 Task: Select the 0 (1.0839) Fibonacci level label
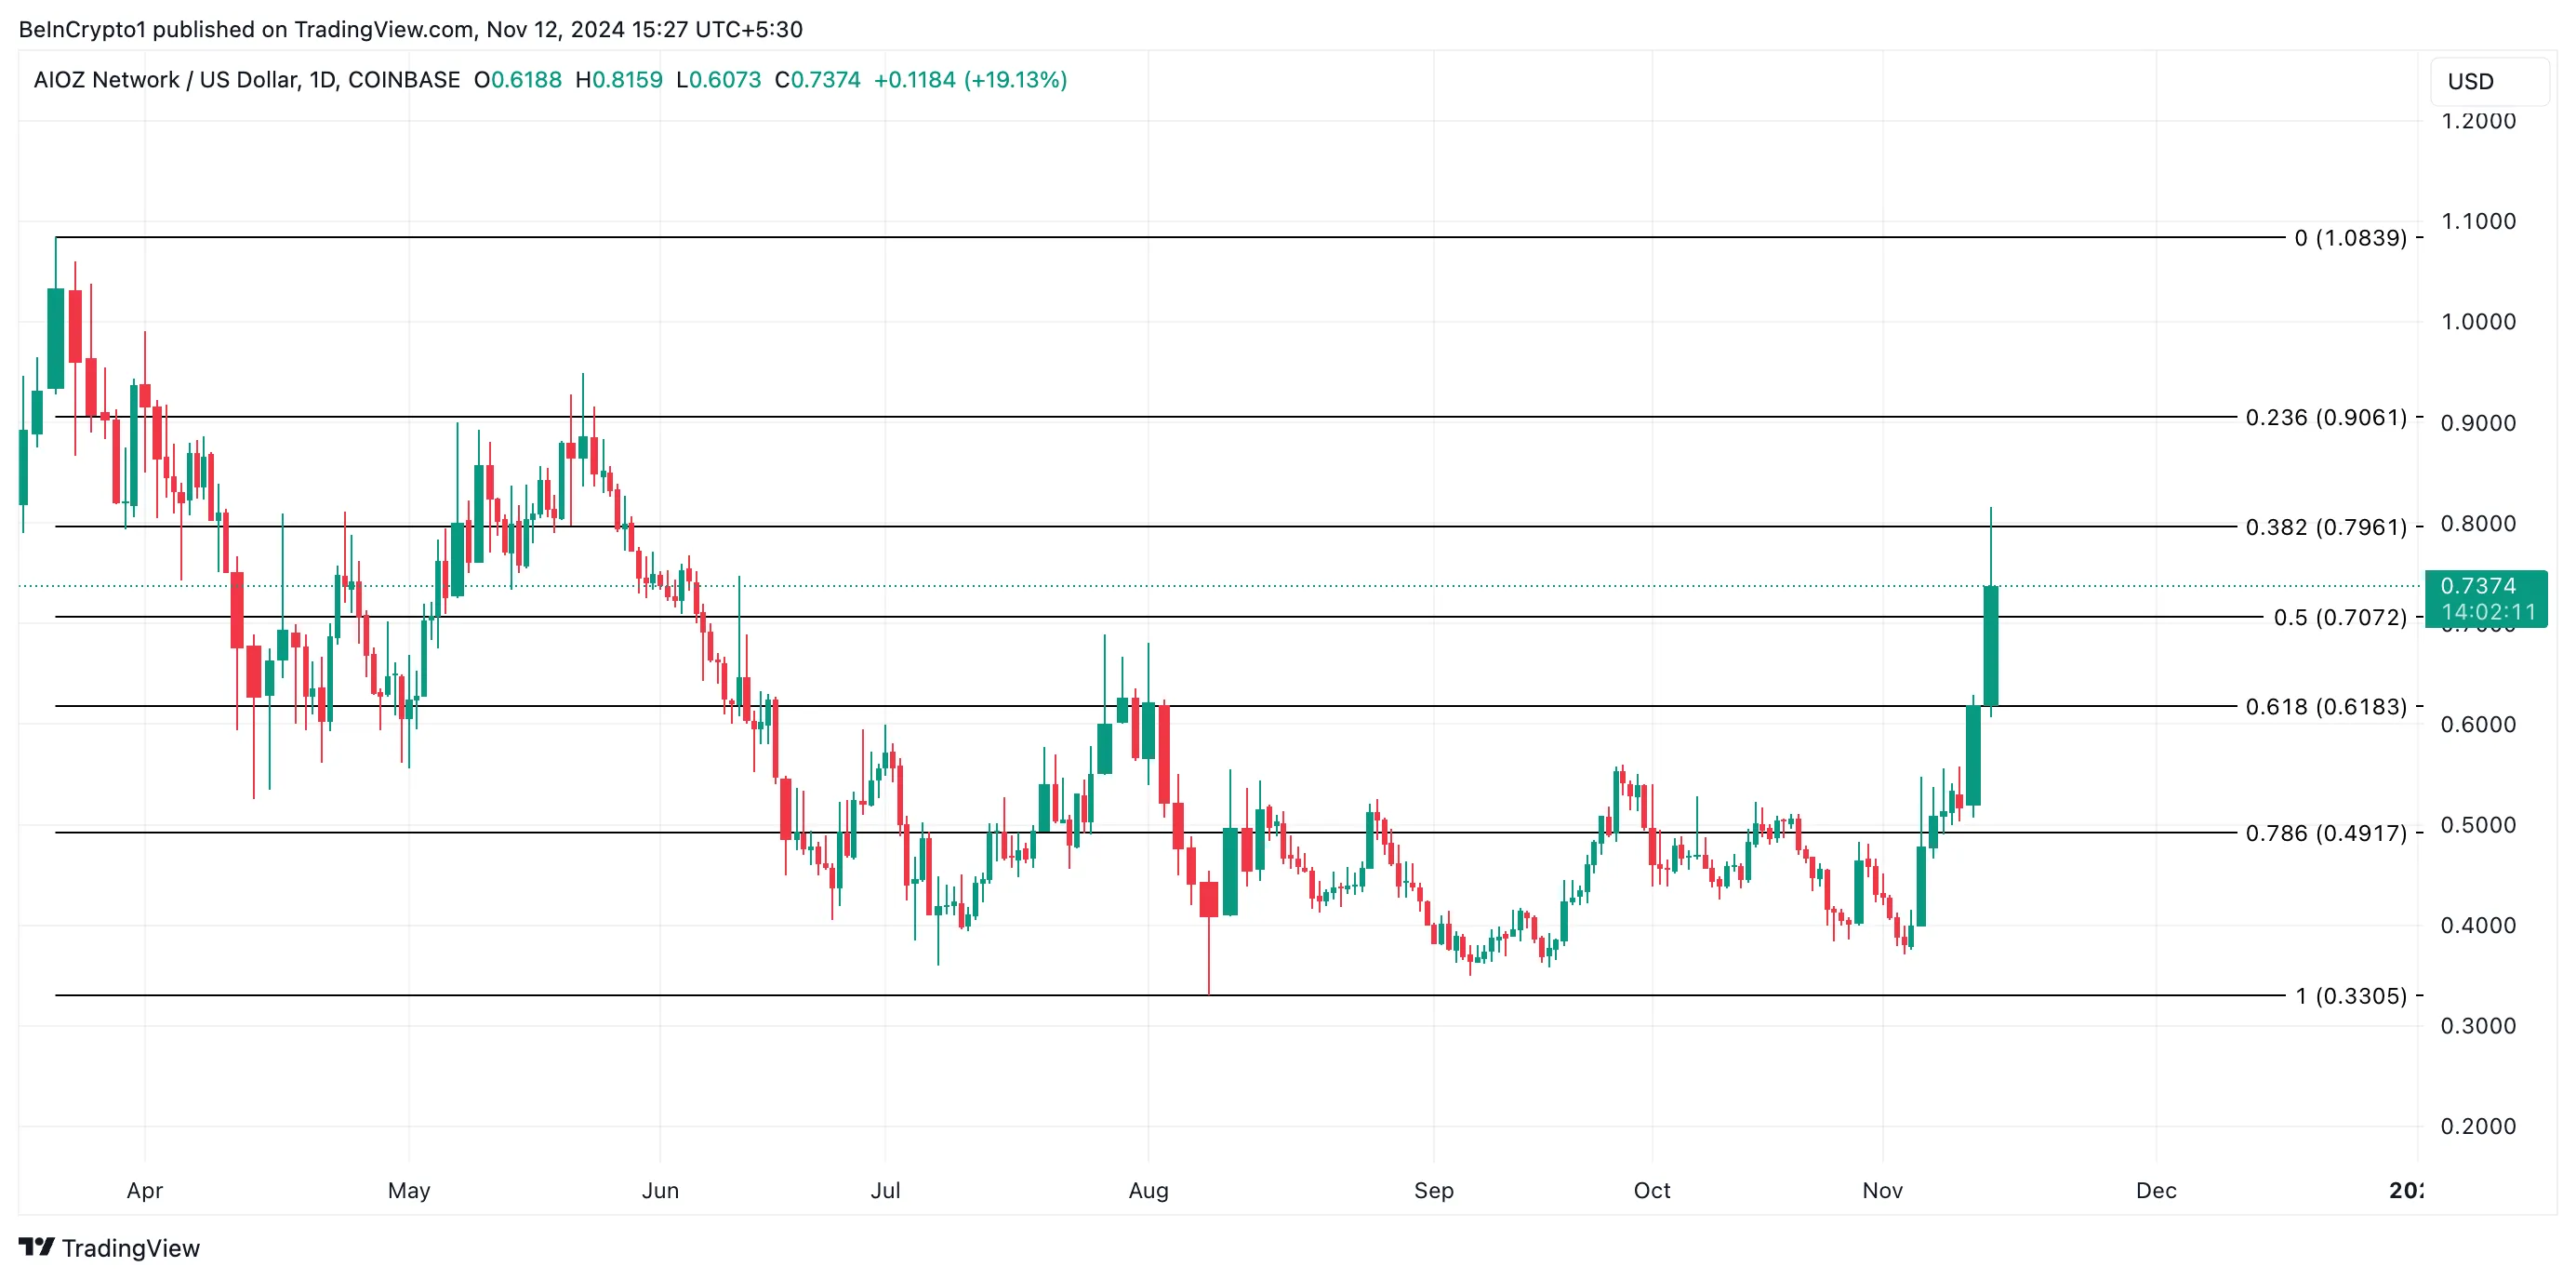[2350, 238]
